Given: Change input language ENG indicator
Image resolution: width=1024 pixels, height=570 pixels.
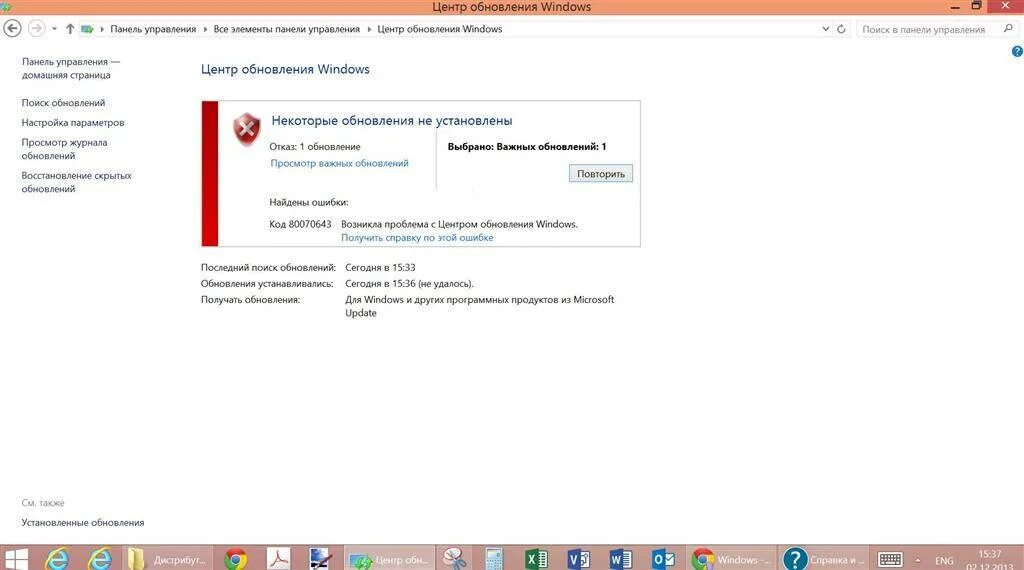Looking at the screenshot, I should point(944,560).
